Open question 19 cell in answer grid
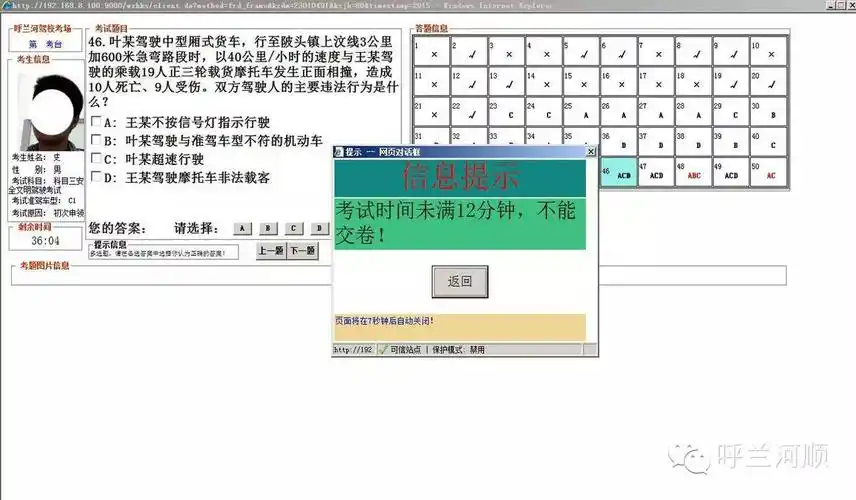 730,81
